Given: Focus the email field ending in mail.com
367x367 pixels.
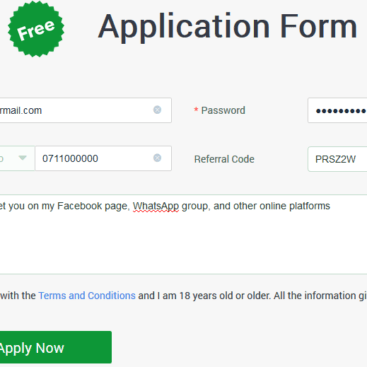Looking at the screenshot, I should tap(85, 110).
